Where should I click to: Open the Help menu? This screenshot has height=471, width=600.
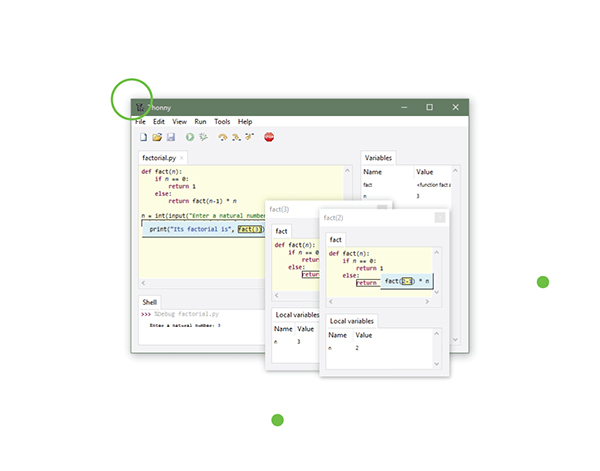[x=245, y=121]
